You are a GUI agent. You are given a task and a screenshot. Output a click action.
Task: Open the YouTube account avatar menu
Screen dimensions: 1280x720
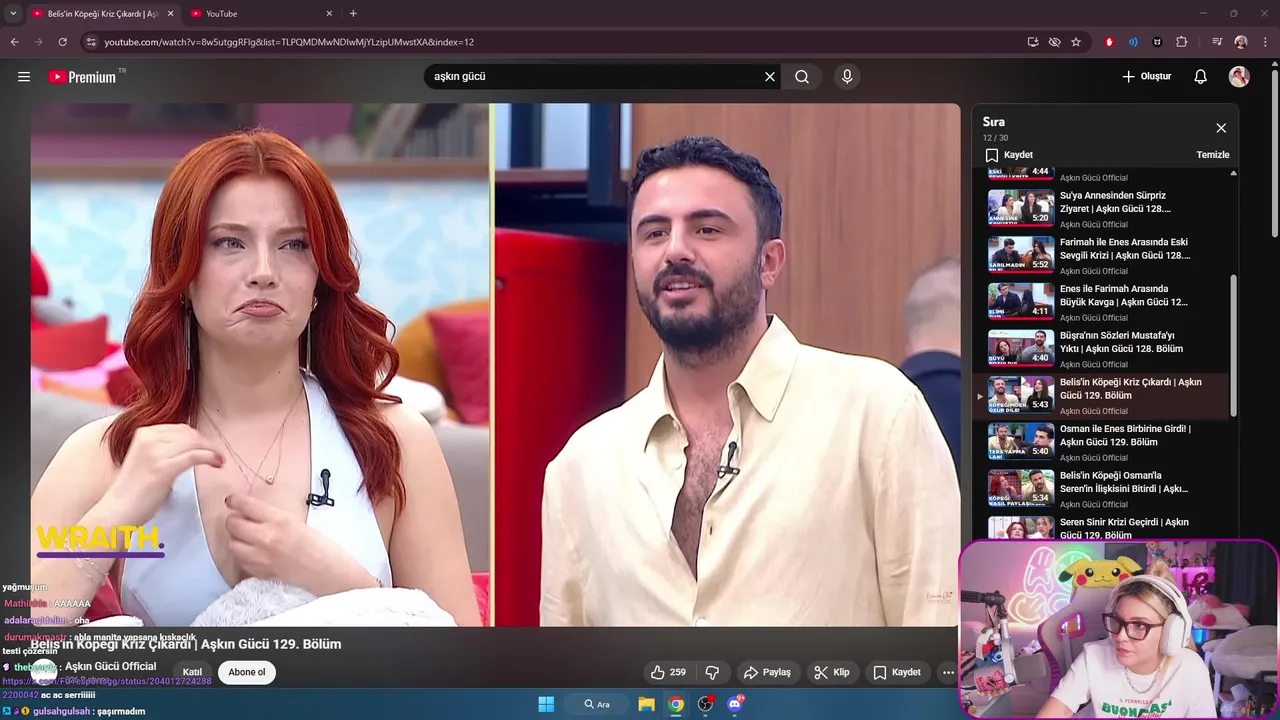(1239, 77)
